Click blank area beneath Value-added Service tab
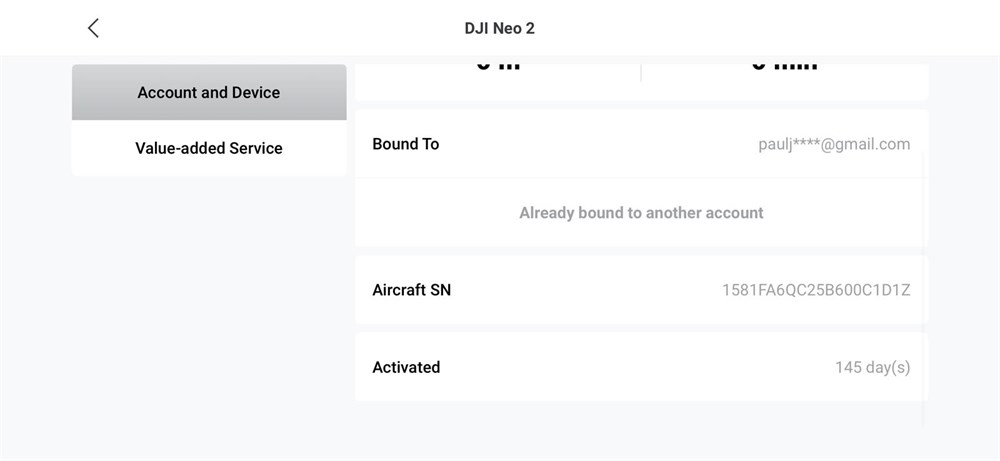This screenshot has width=1000, height=461. coord(209,306)
